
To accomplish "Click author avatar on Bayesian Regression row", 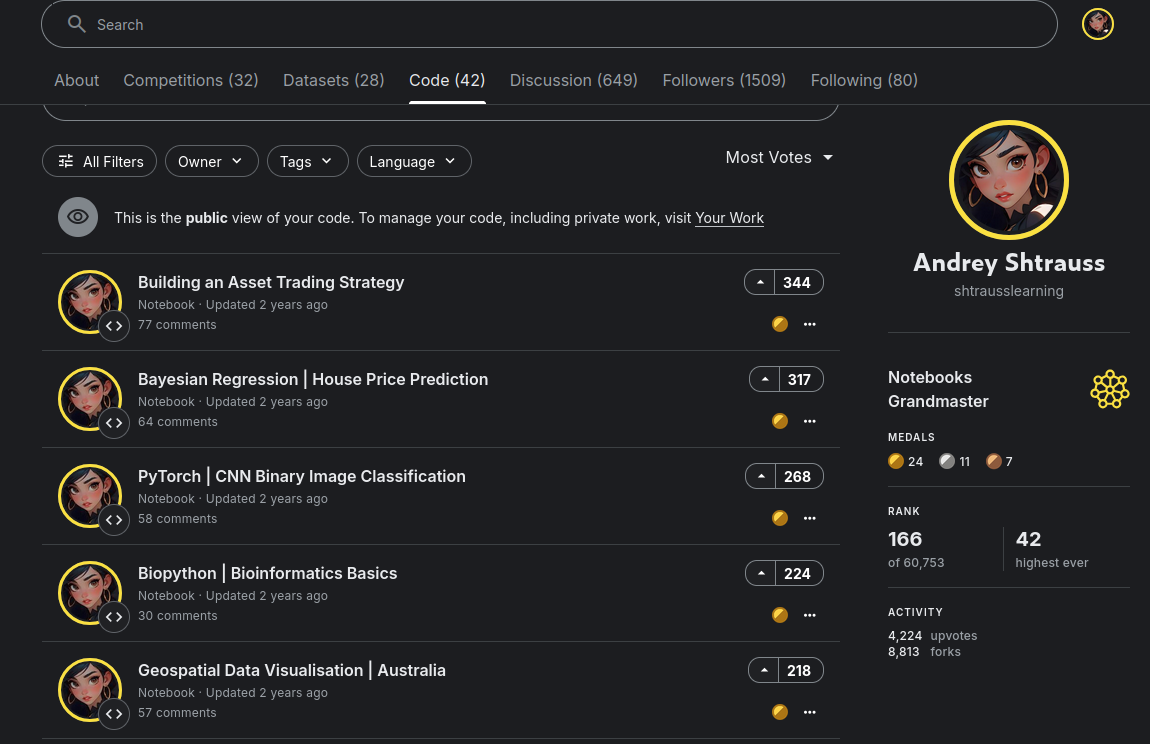I will pos(89,398).
